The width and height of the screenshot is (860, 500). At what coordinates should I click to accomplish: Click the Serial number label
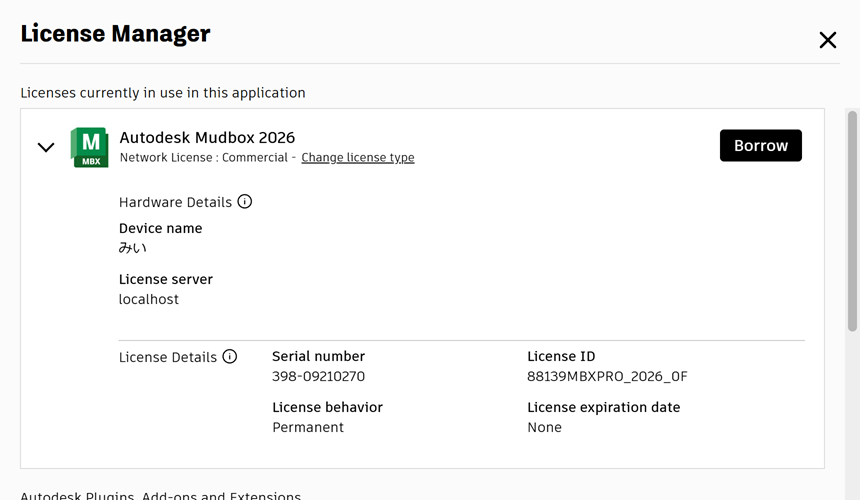(319, 356)
